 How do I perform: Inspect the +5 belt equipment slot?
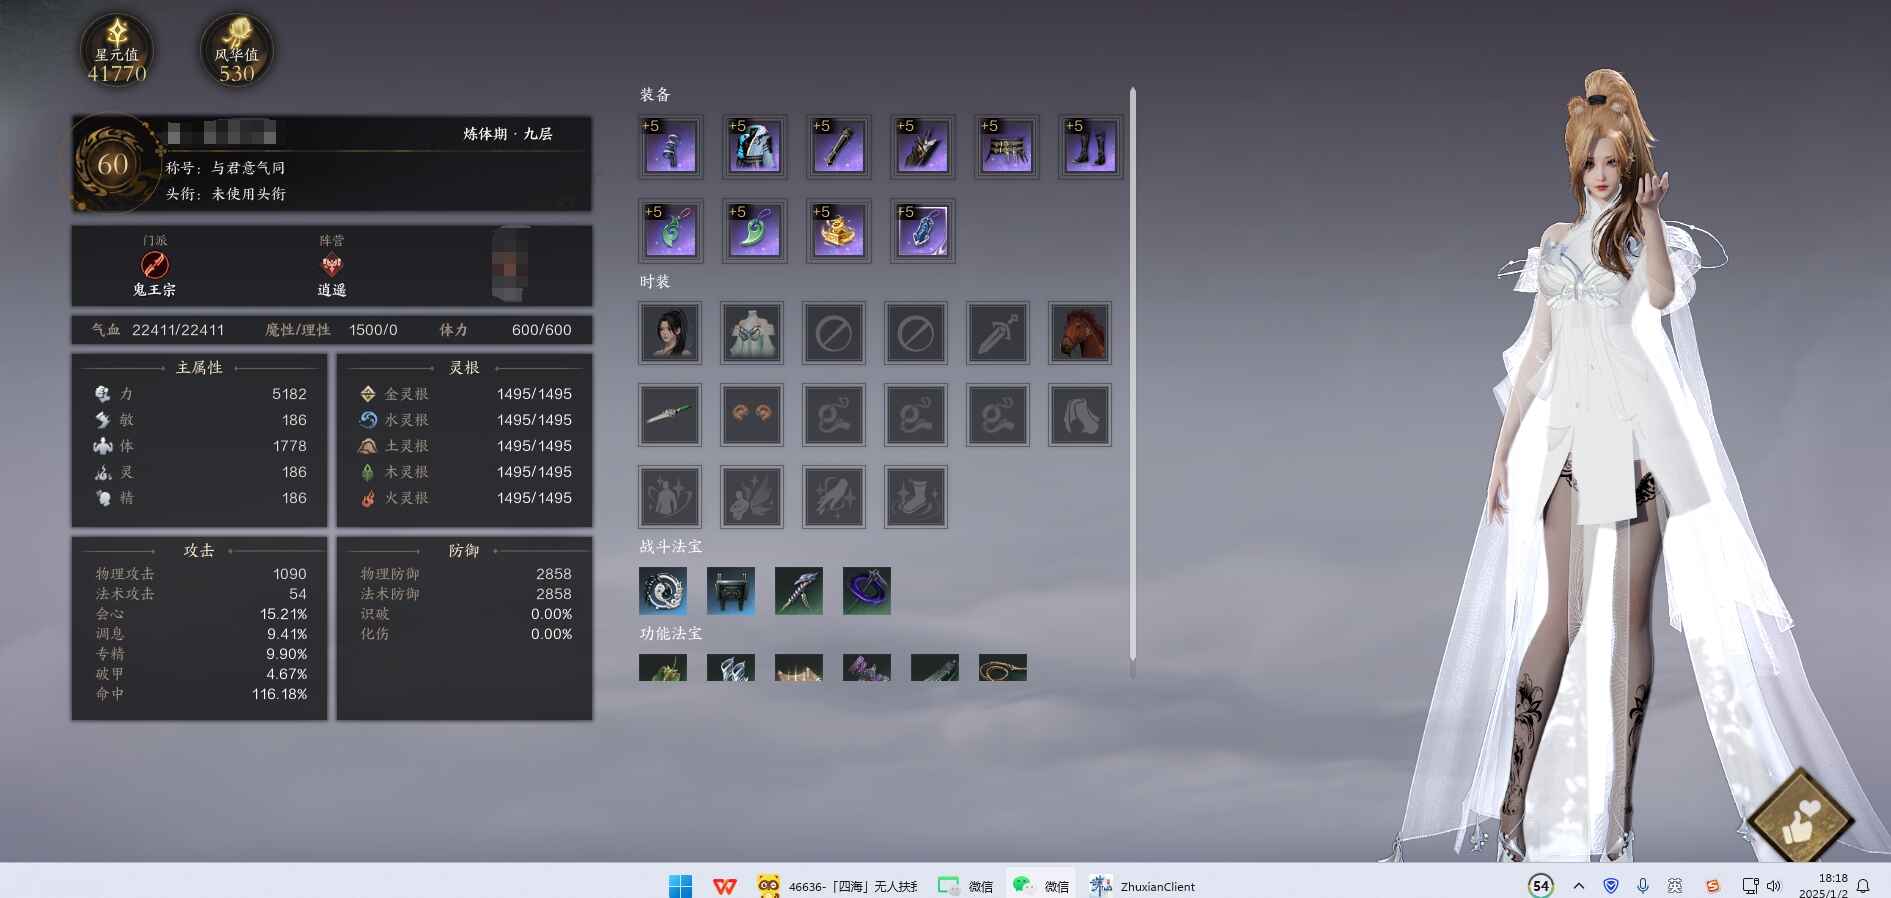1007,147
